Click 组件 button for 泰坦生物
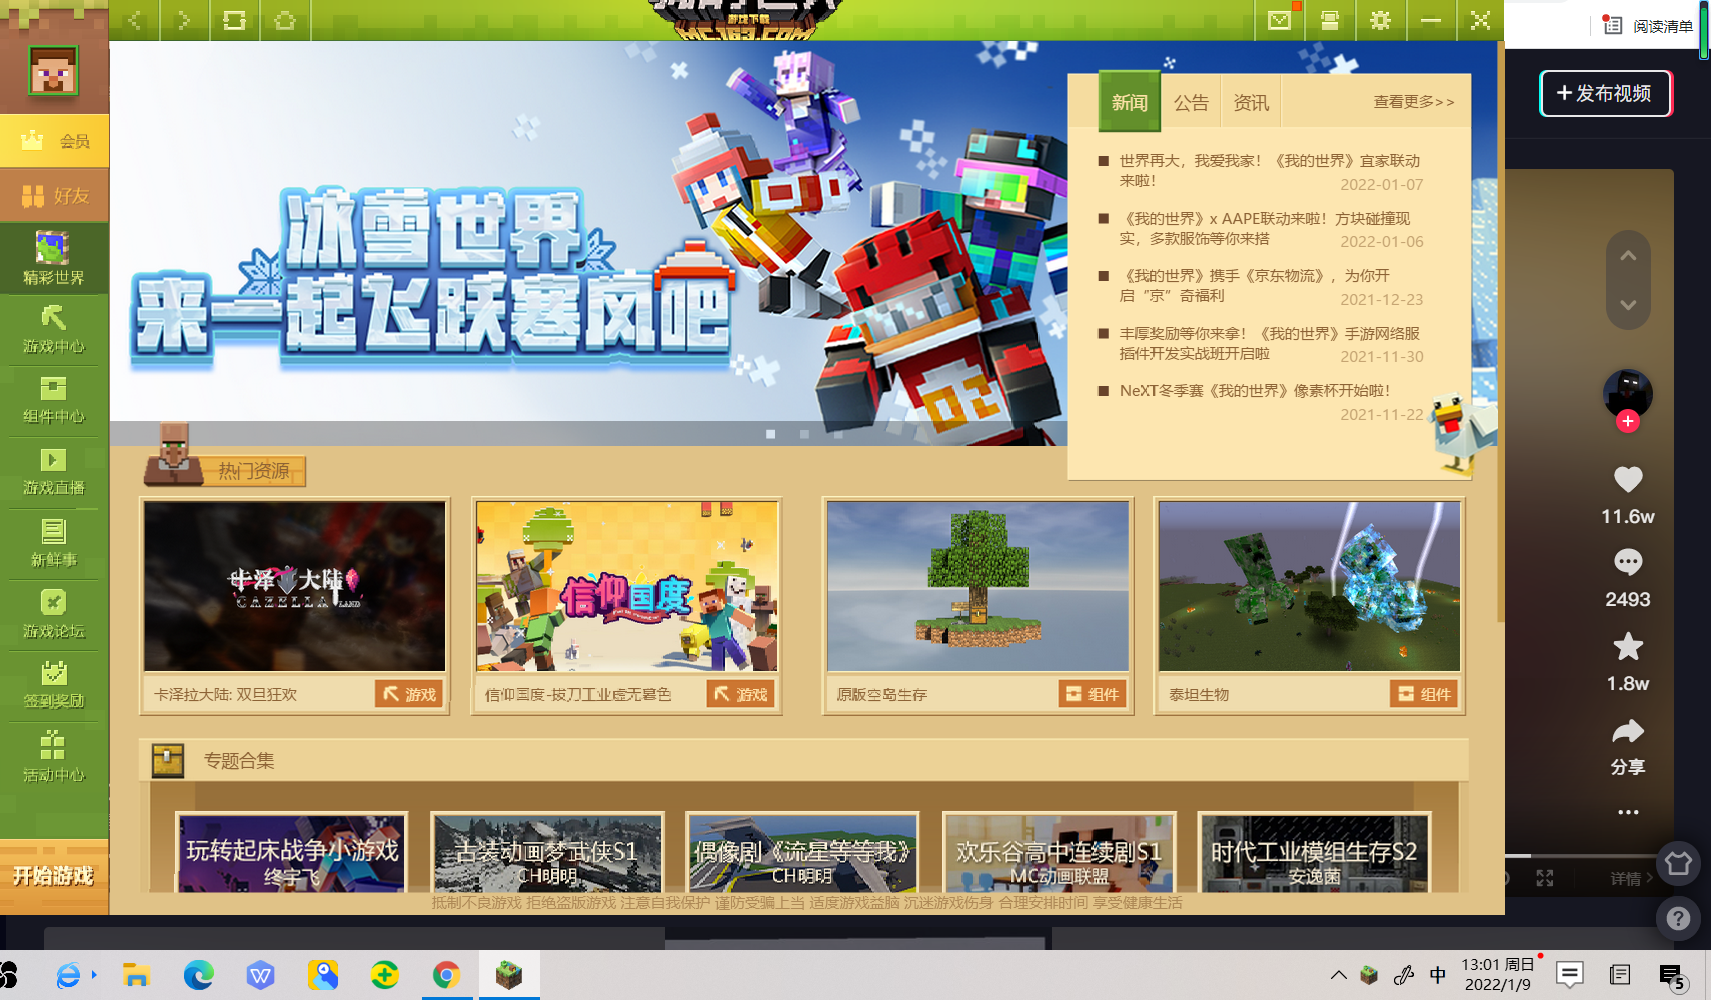The width and height of the screenshot is (1711, 1000). click(x=1424, y=694)
